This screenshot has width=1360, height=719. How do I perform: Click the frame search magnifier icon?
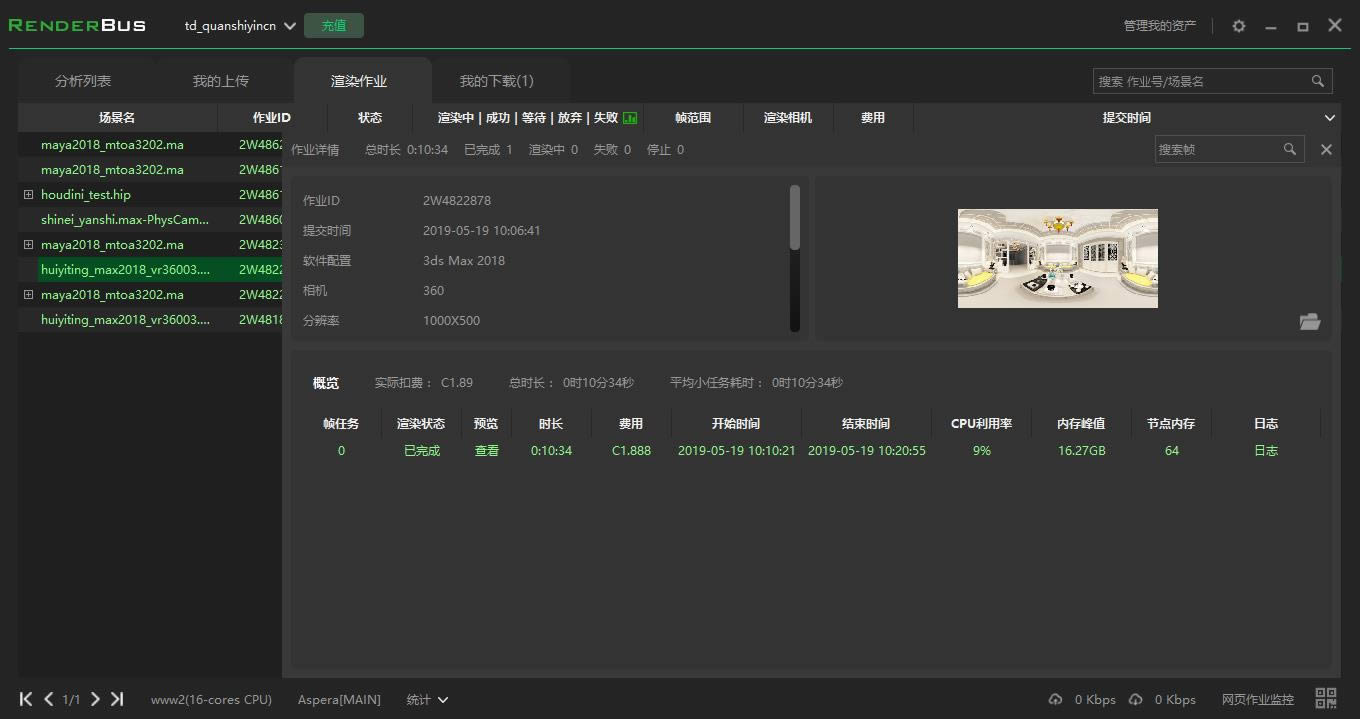pos(1290,149)
